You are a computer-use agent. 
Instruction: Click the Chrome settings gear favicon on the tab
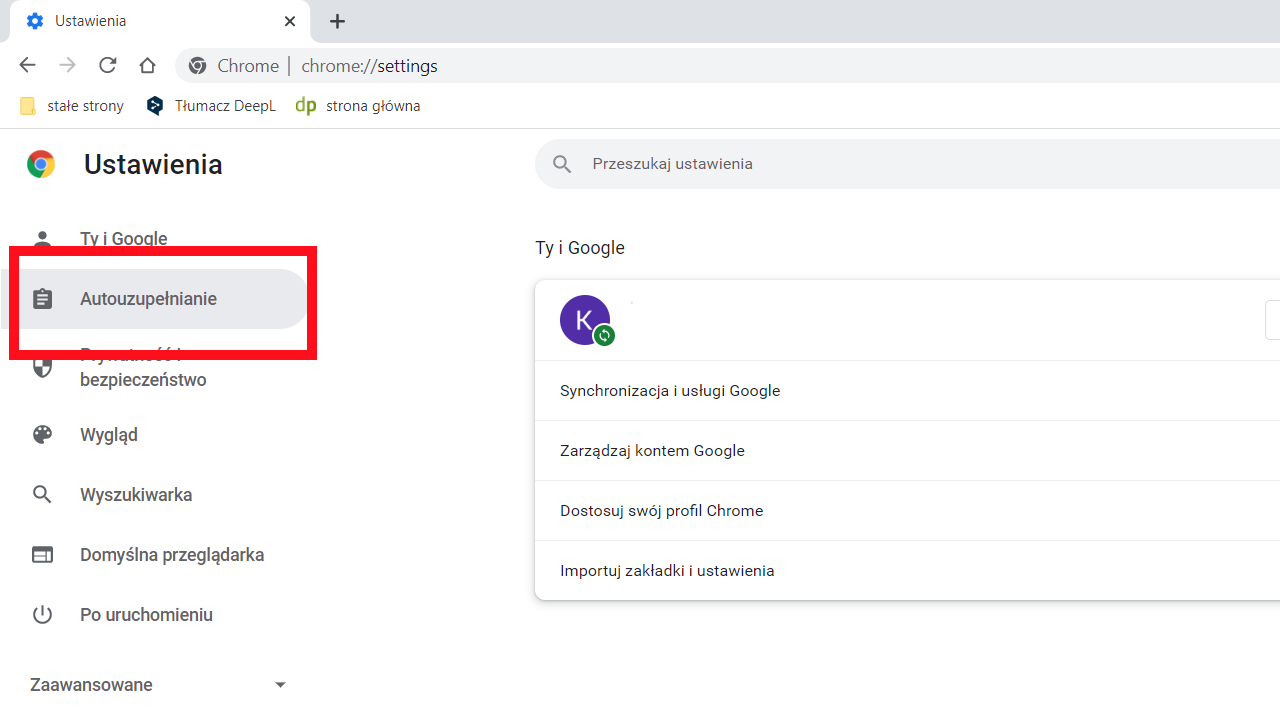point(35,20)
